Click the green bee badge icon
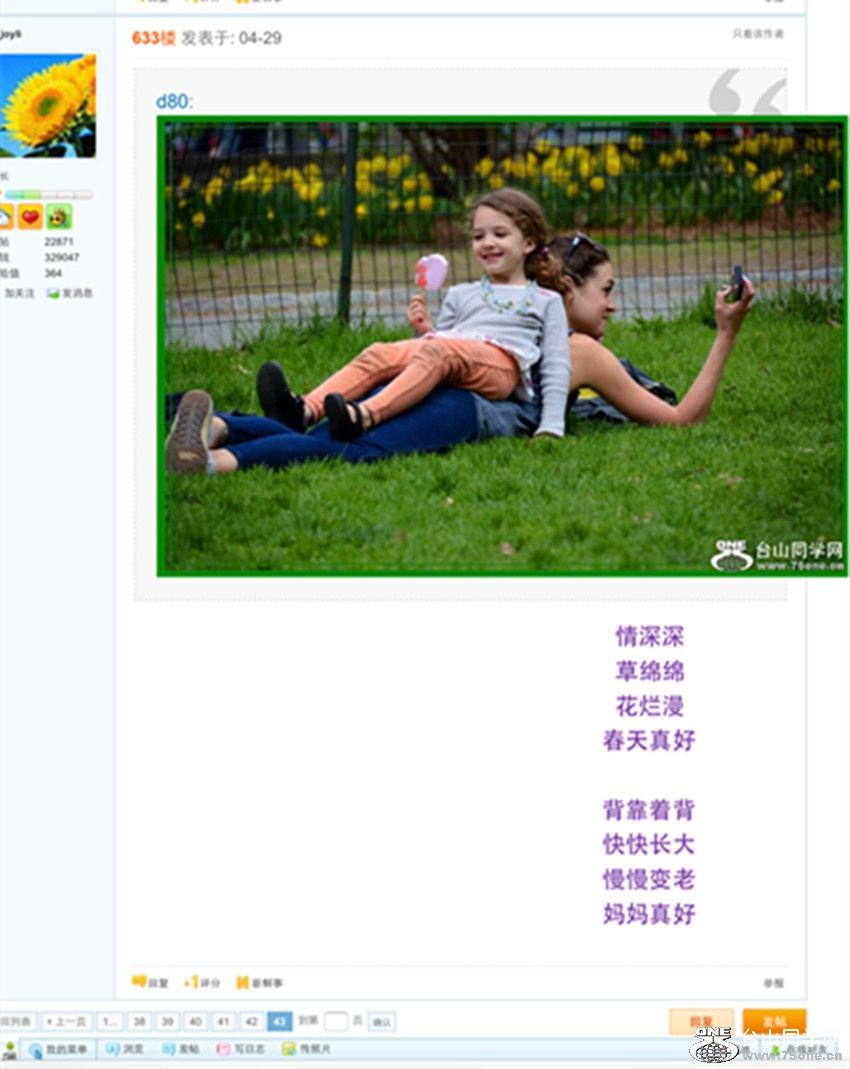 [x=59, y=217]
